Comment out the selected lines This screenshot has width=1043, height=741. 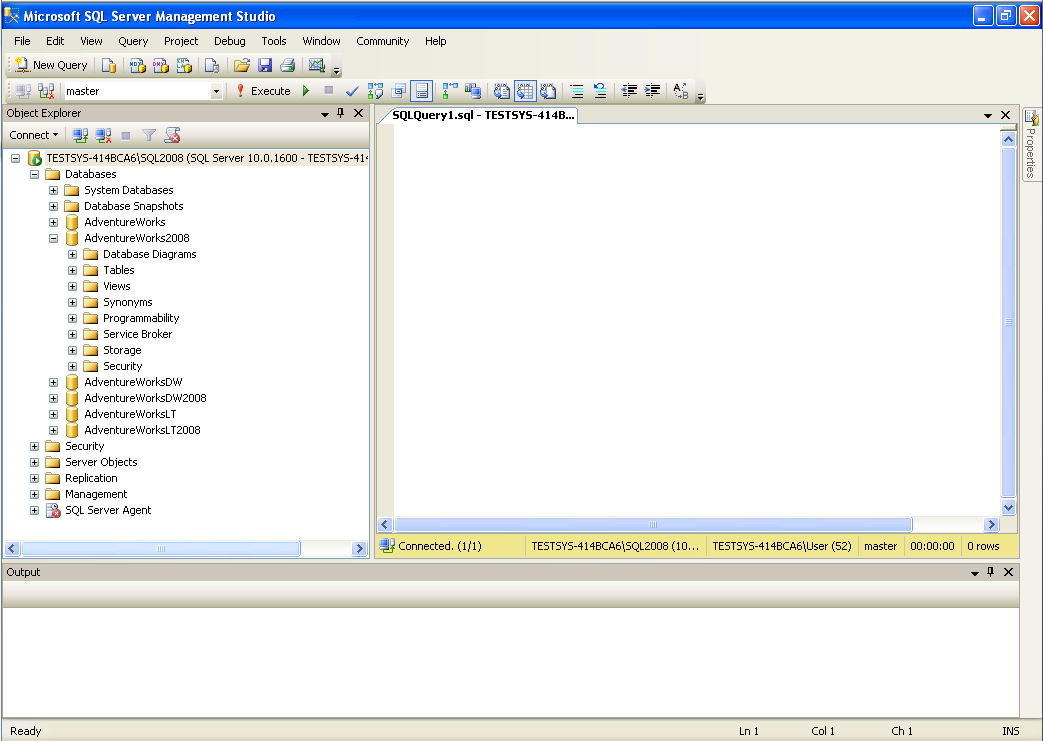577,91
